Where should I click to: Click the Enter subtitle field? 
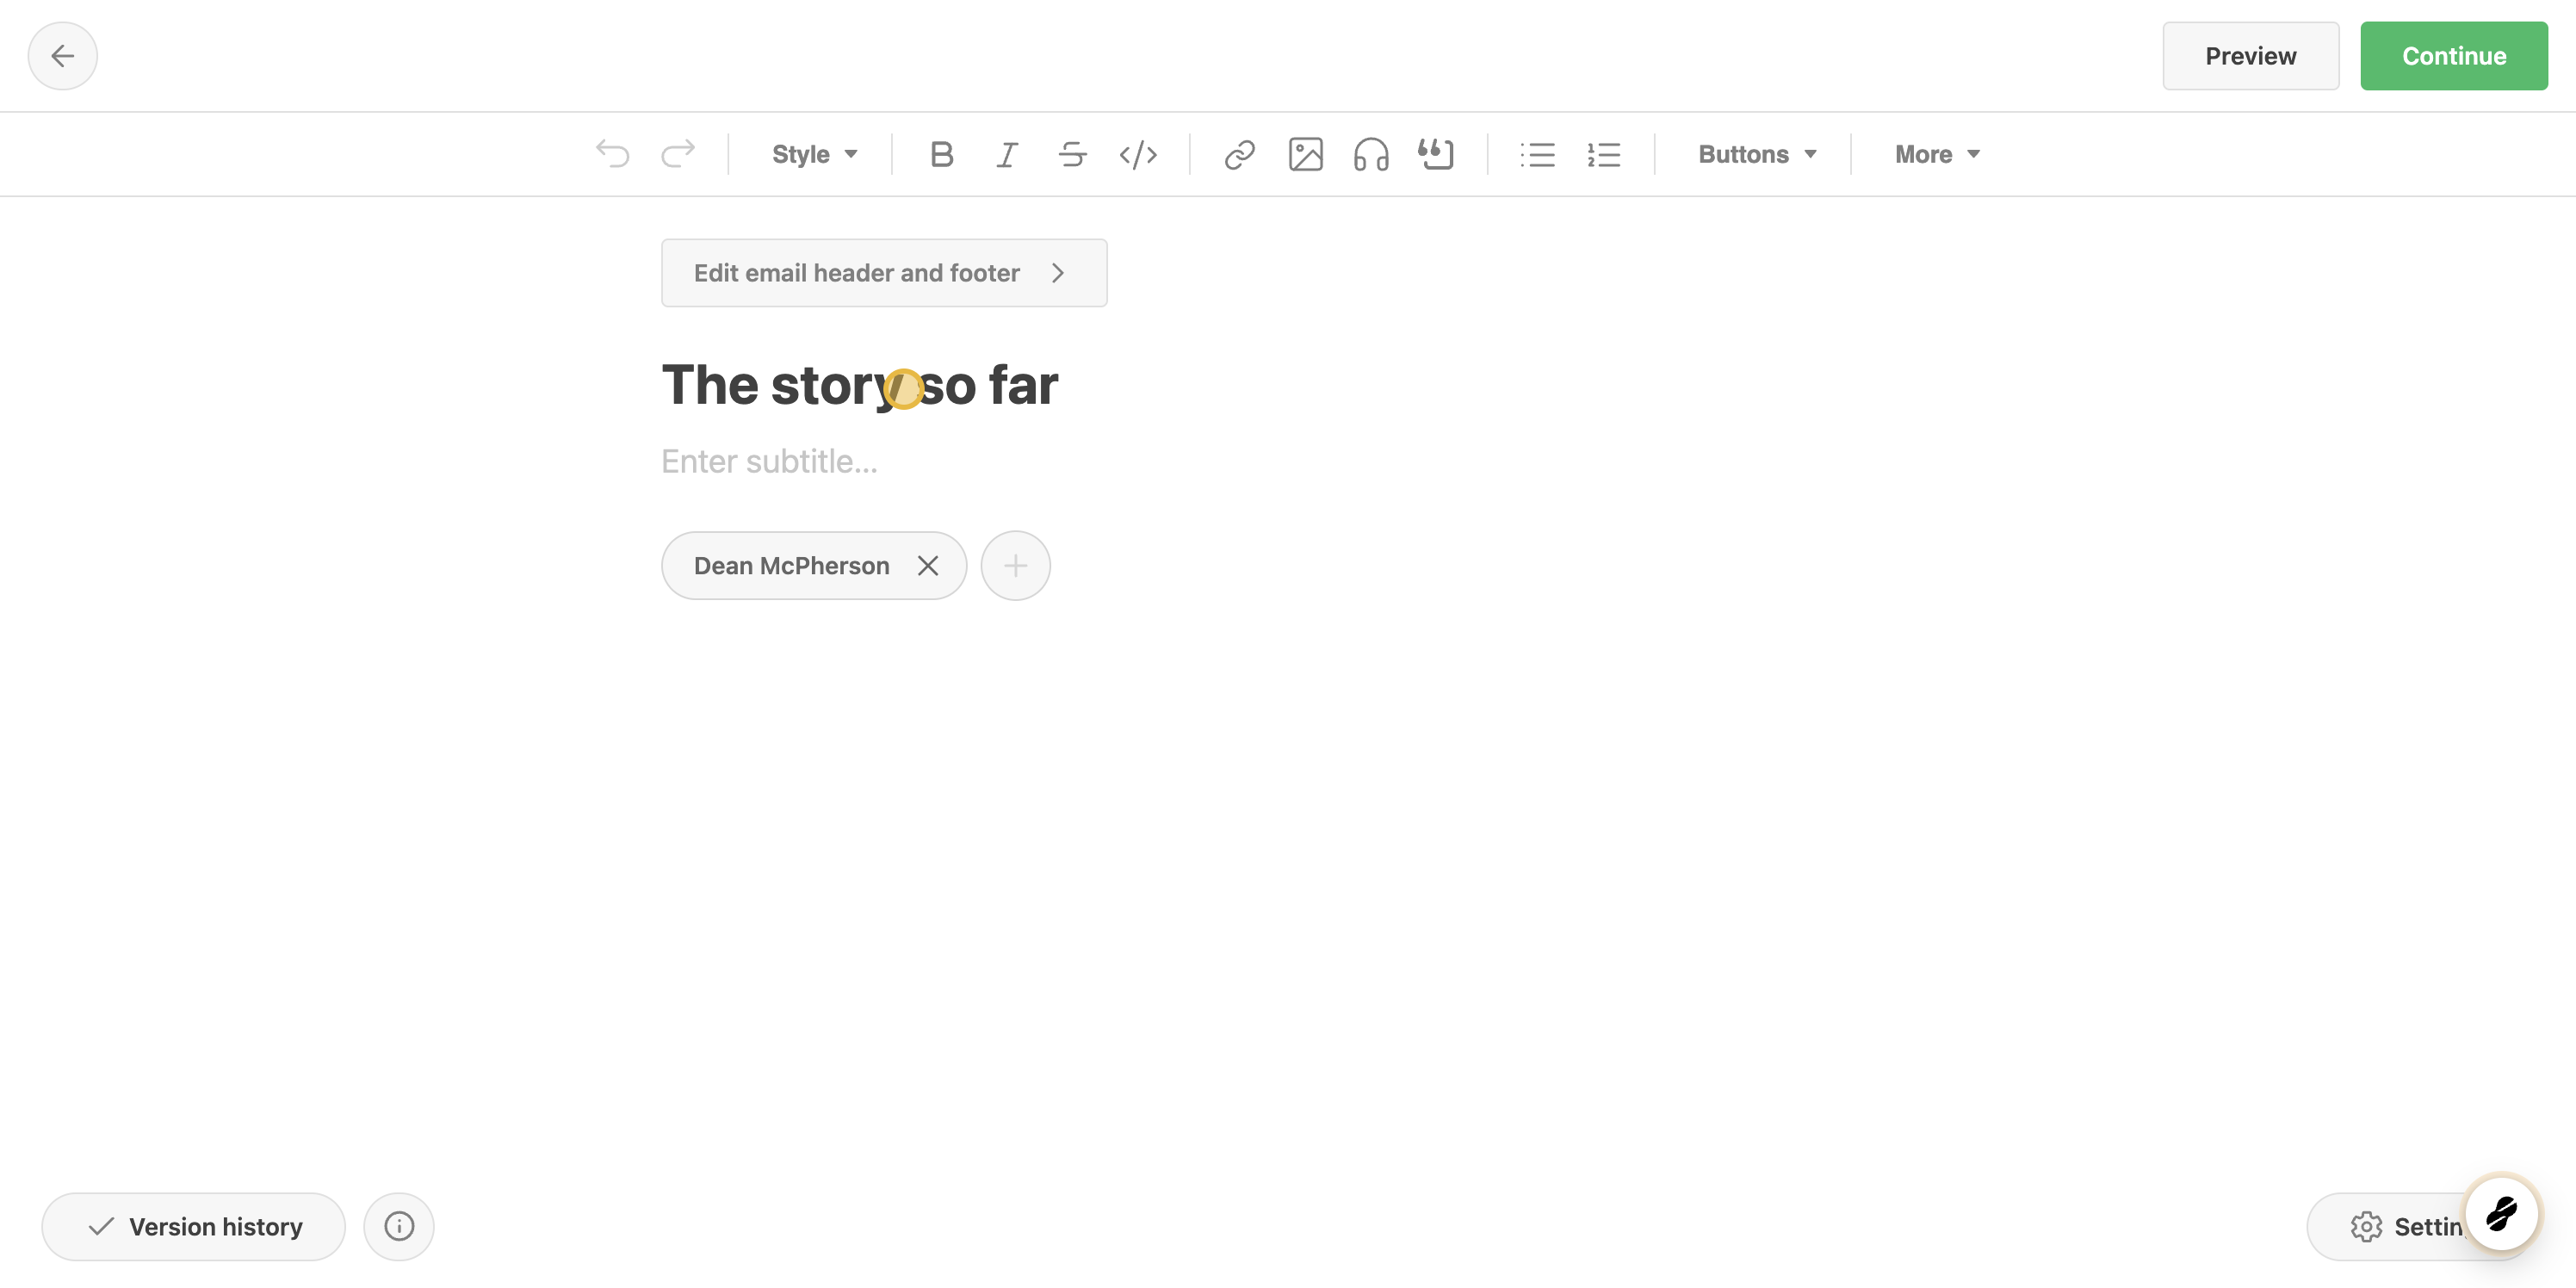(x=770, y=461)
